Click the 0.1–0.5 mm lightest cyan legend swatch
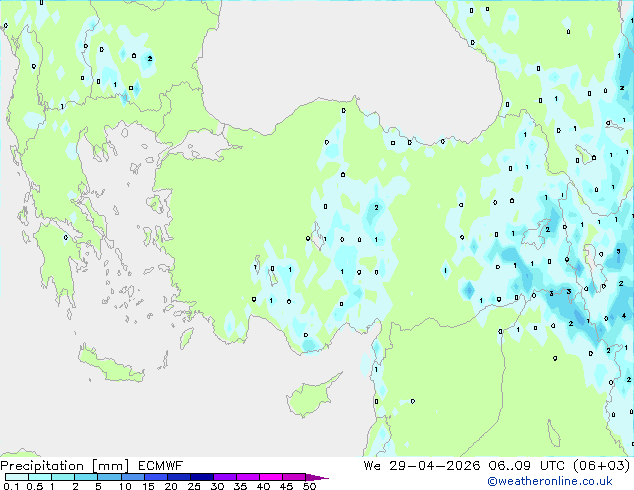This screenshot has height=490, width=634. [17, 477]
